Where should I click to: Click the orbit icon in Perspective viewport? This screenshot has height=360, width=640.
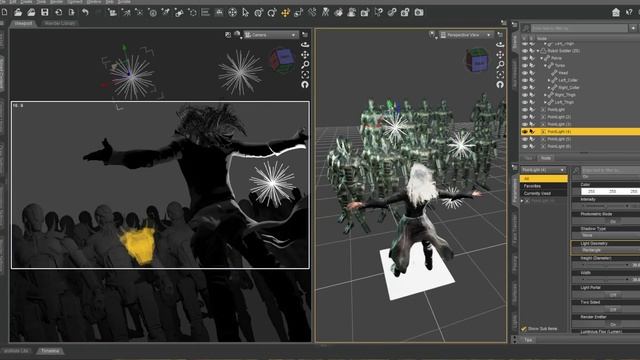tap(500, 44)
